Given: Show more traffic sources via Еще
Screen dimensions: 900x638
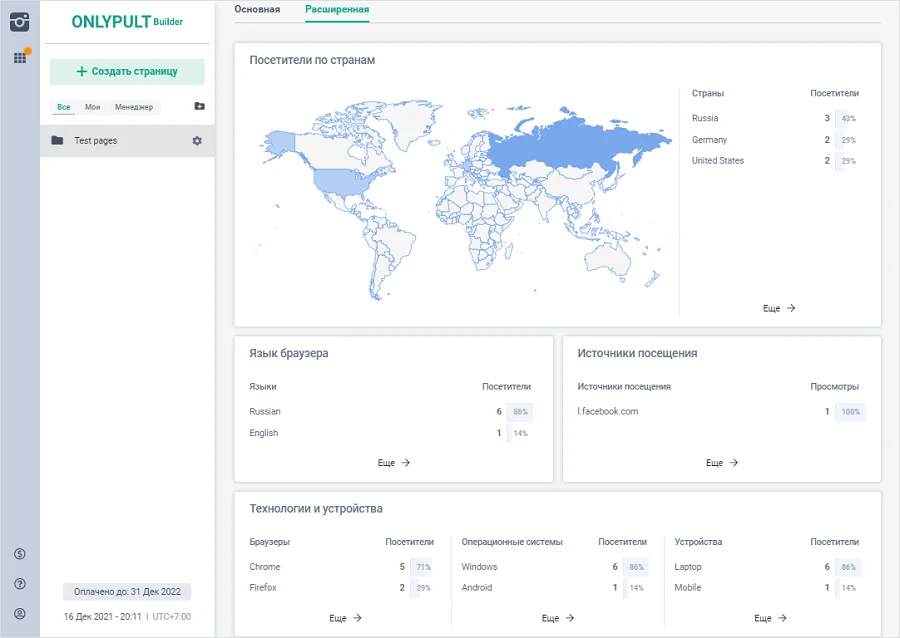Looking at the screenshot, I should (x=722, y=463).
